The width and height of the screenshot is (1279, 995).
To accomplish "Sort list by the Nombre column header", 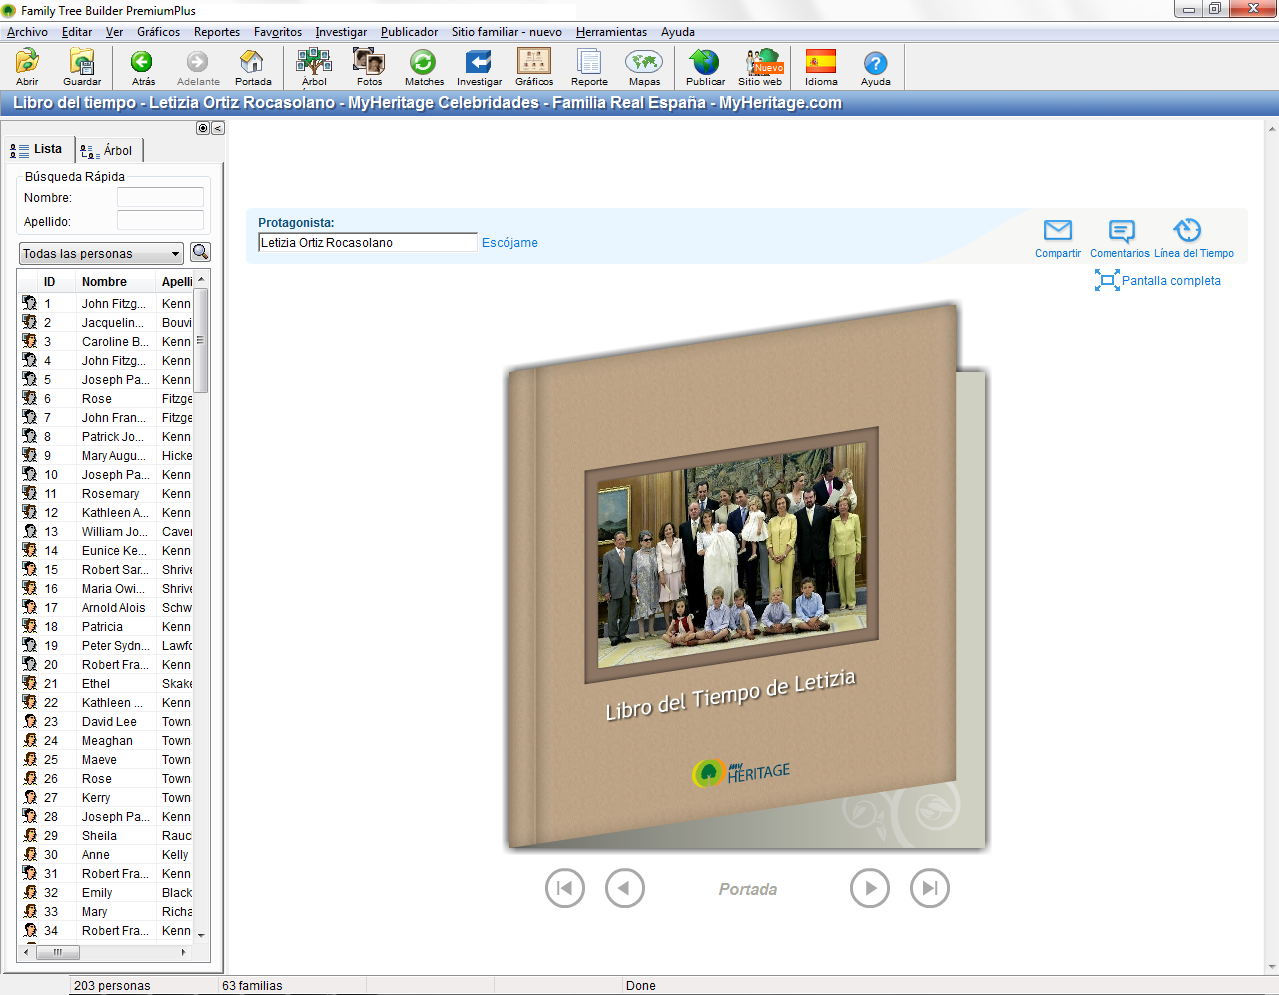I will click(115, 282).
